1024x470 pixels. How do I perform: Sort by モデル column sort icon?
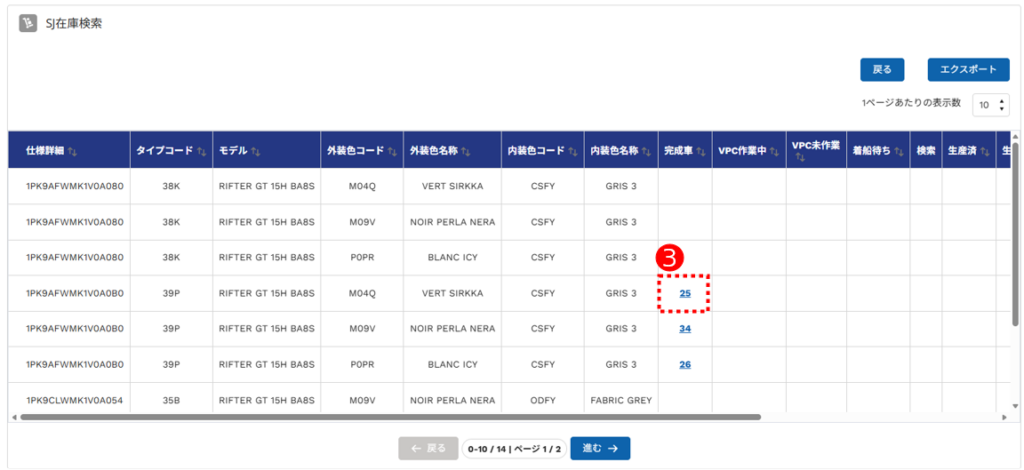pyautogui.click(x=256, y=151)
